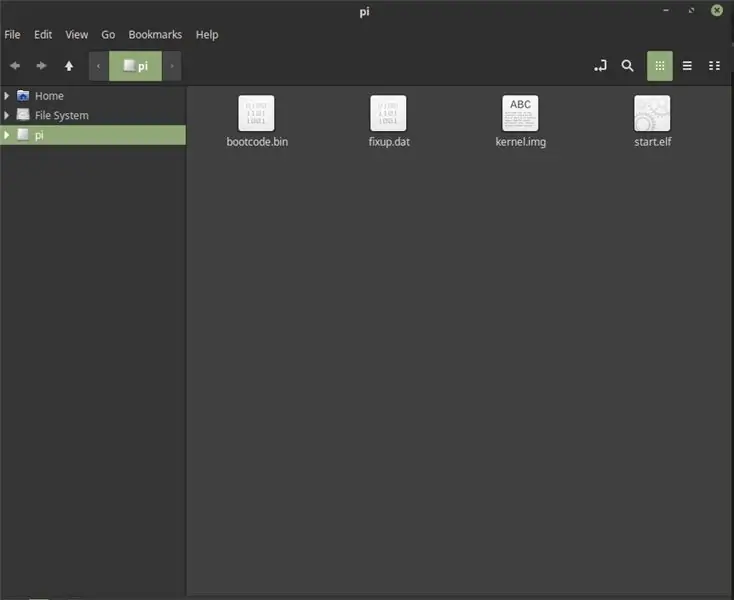Maximize the pi window

[691, 10]
